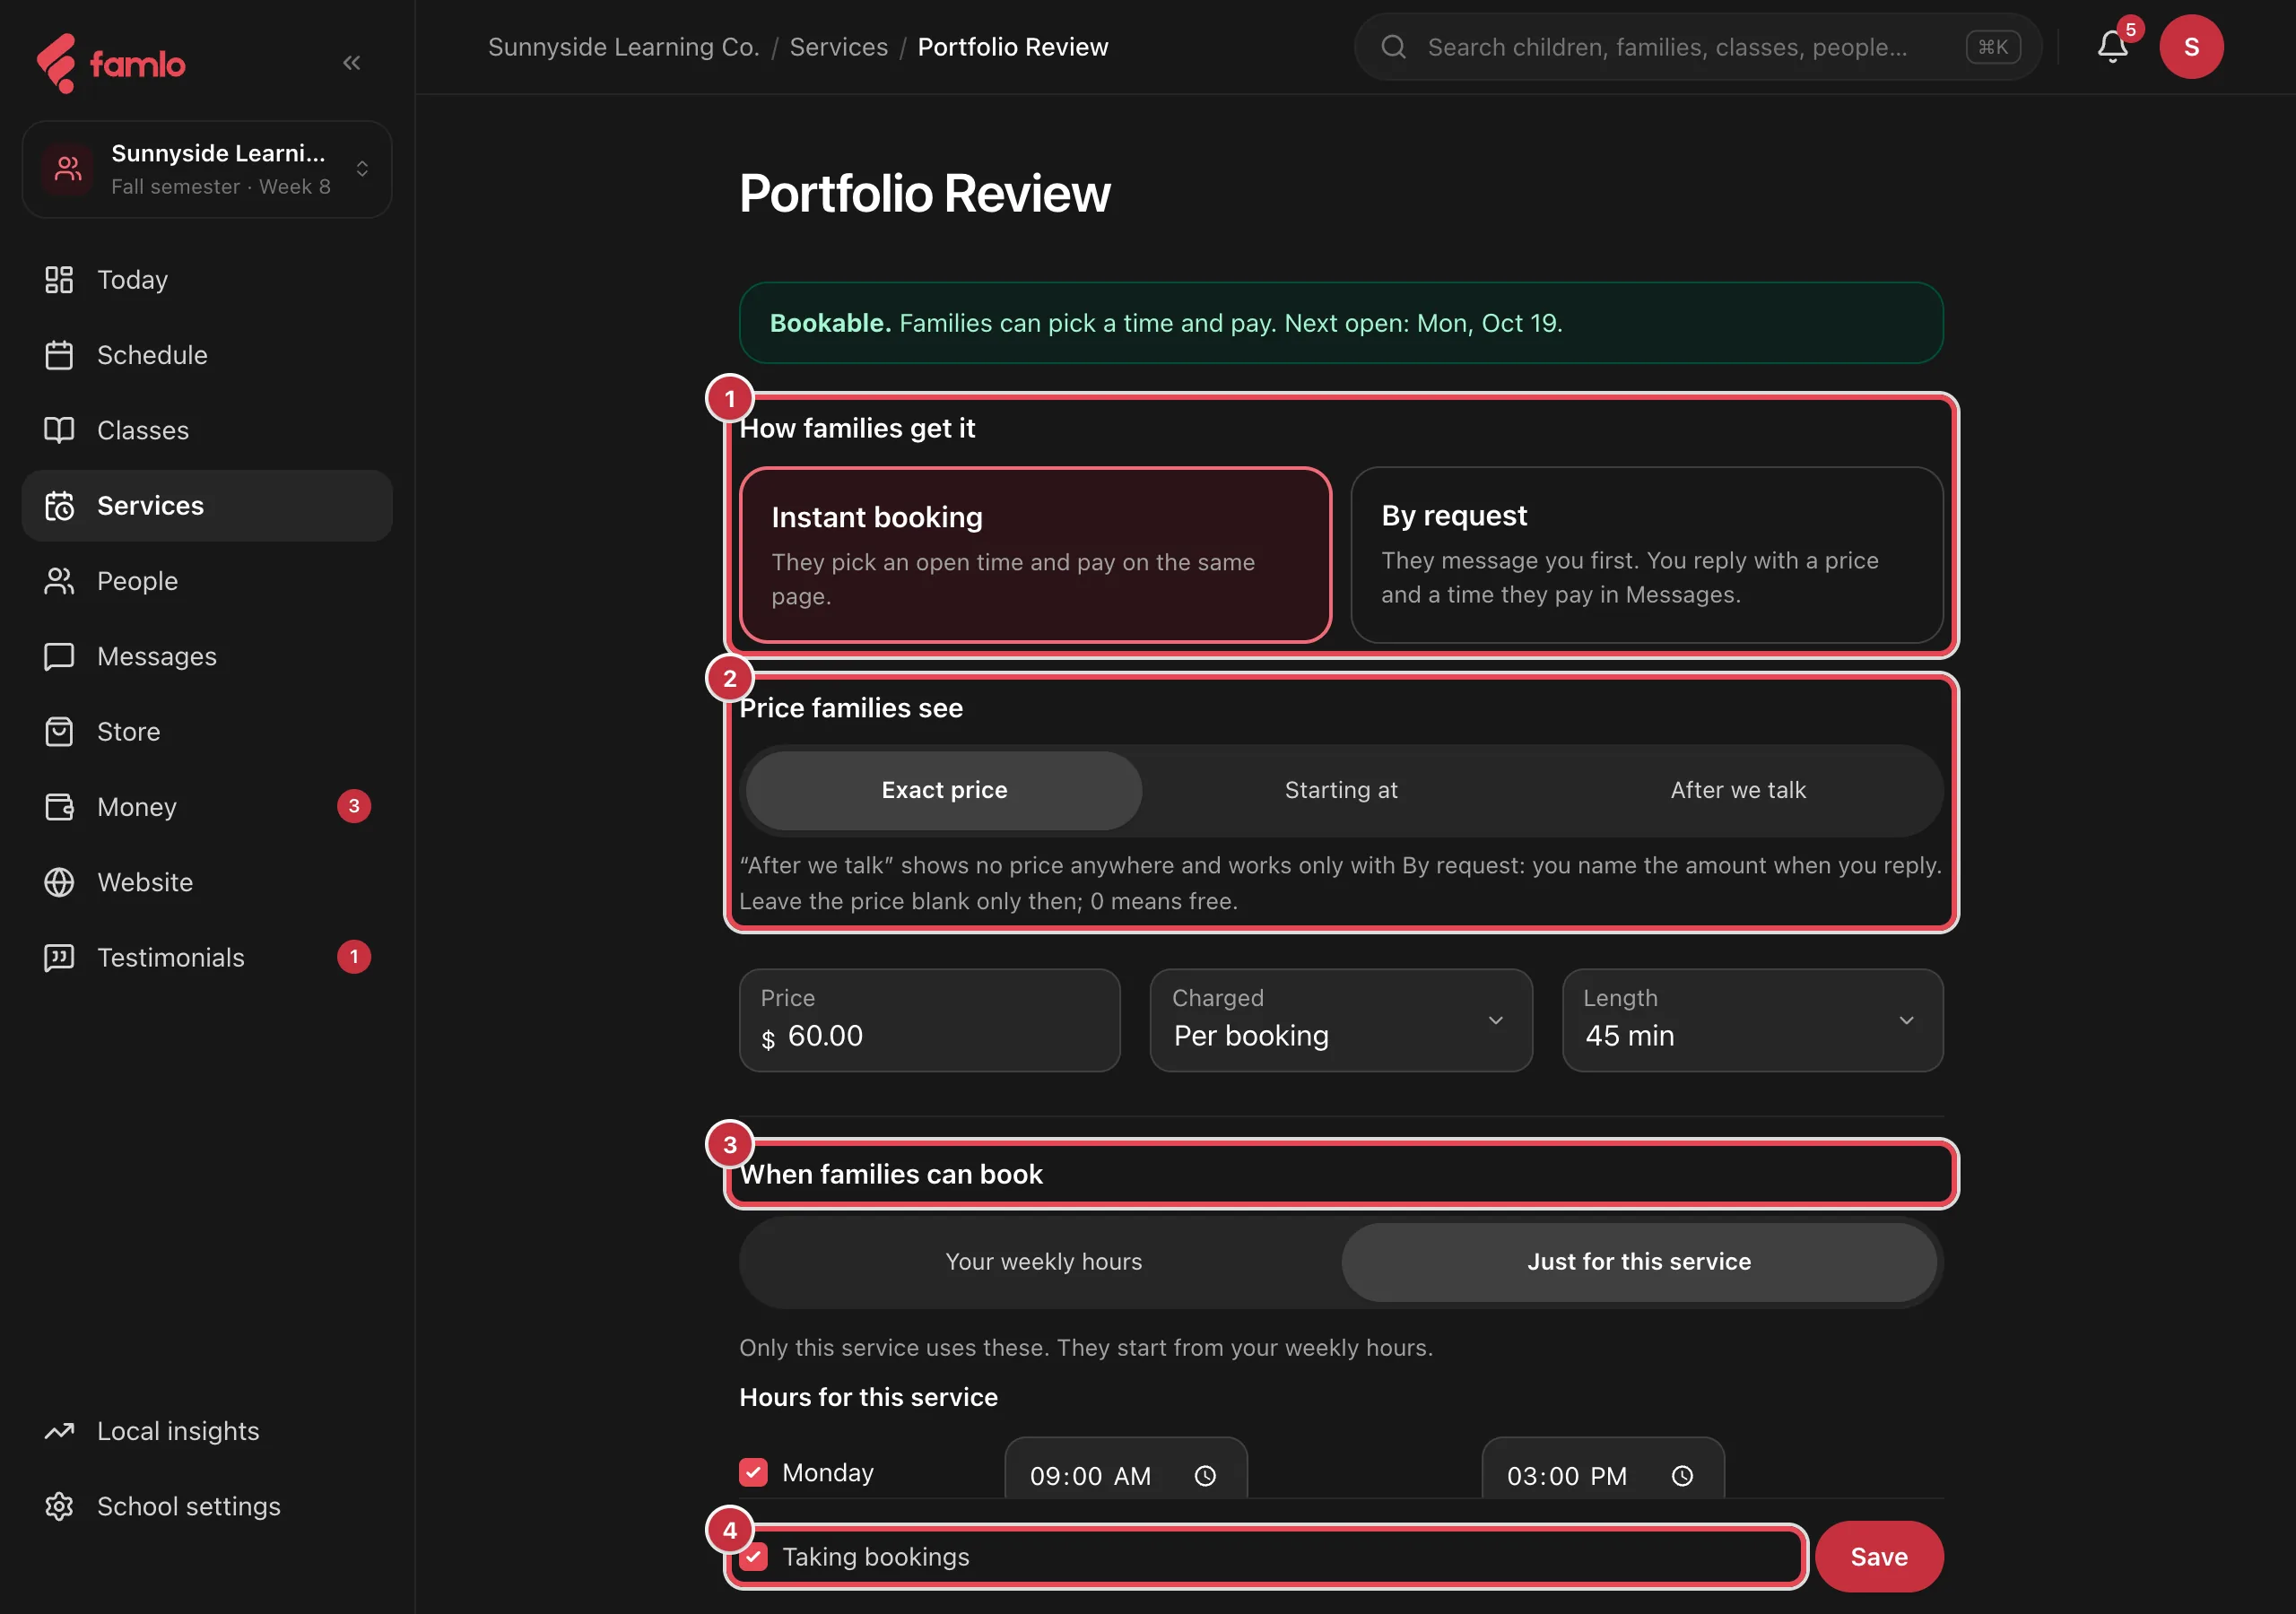Go to Sunnyside Learning Co. breadcrumb
Screen dimensions: 2296x1614
tap(623, 47)
